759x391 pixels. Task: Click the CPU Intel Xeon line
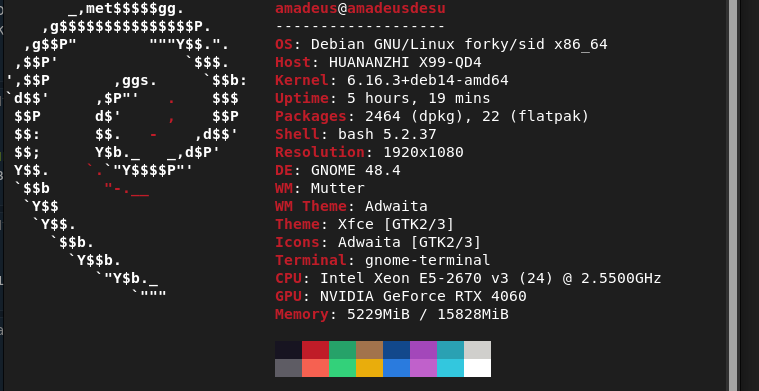click(468, 278)
